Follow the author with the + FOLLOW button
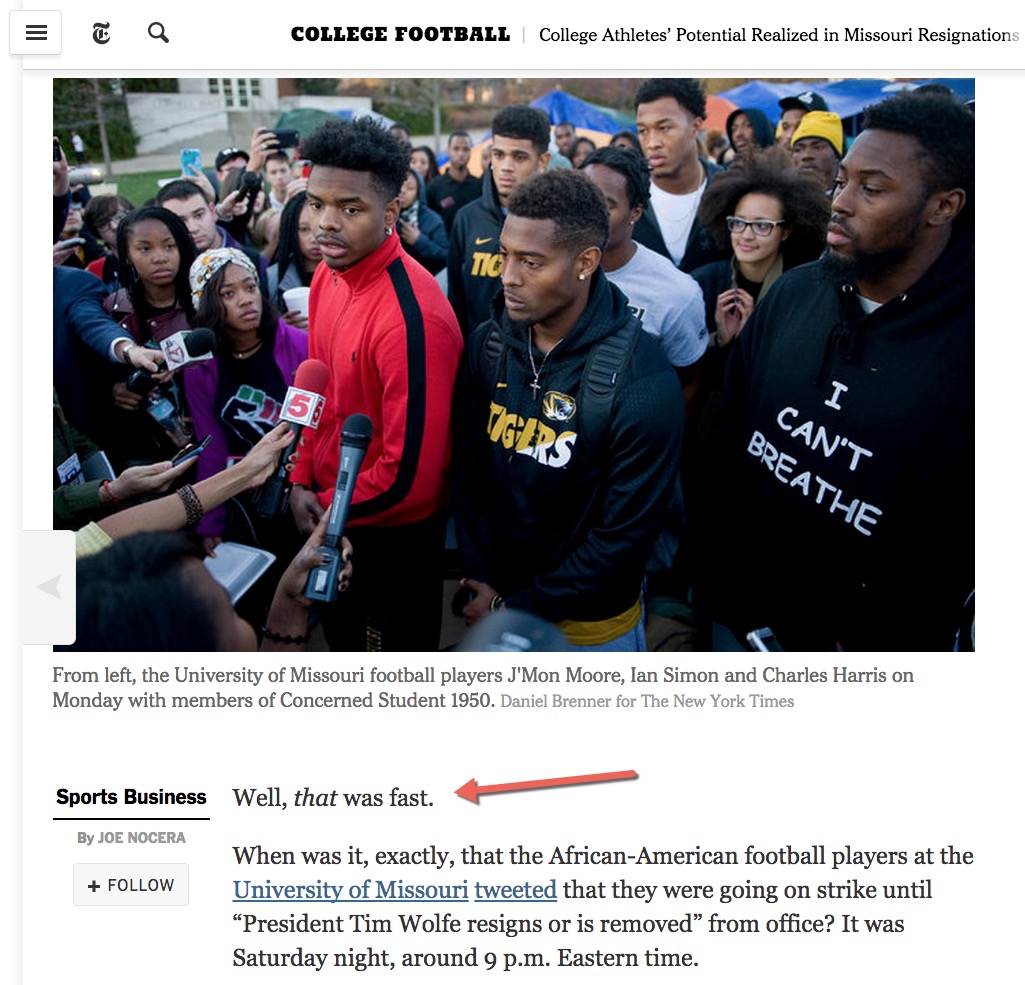The height and width of the screenshot is (985, 1025). point(131,885)
